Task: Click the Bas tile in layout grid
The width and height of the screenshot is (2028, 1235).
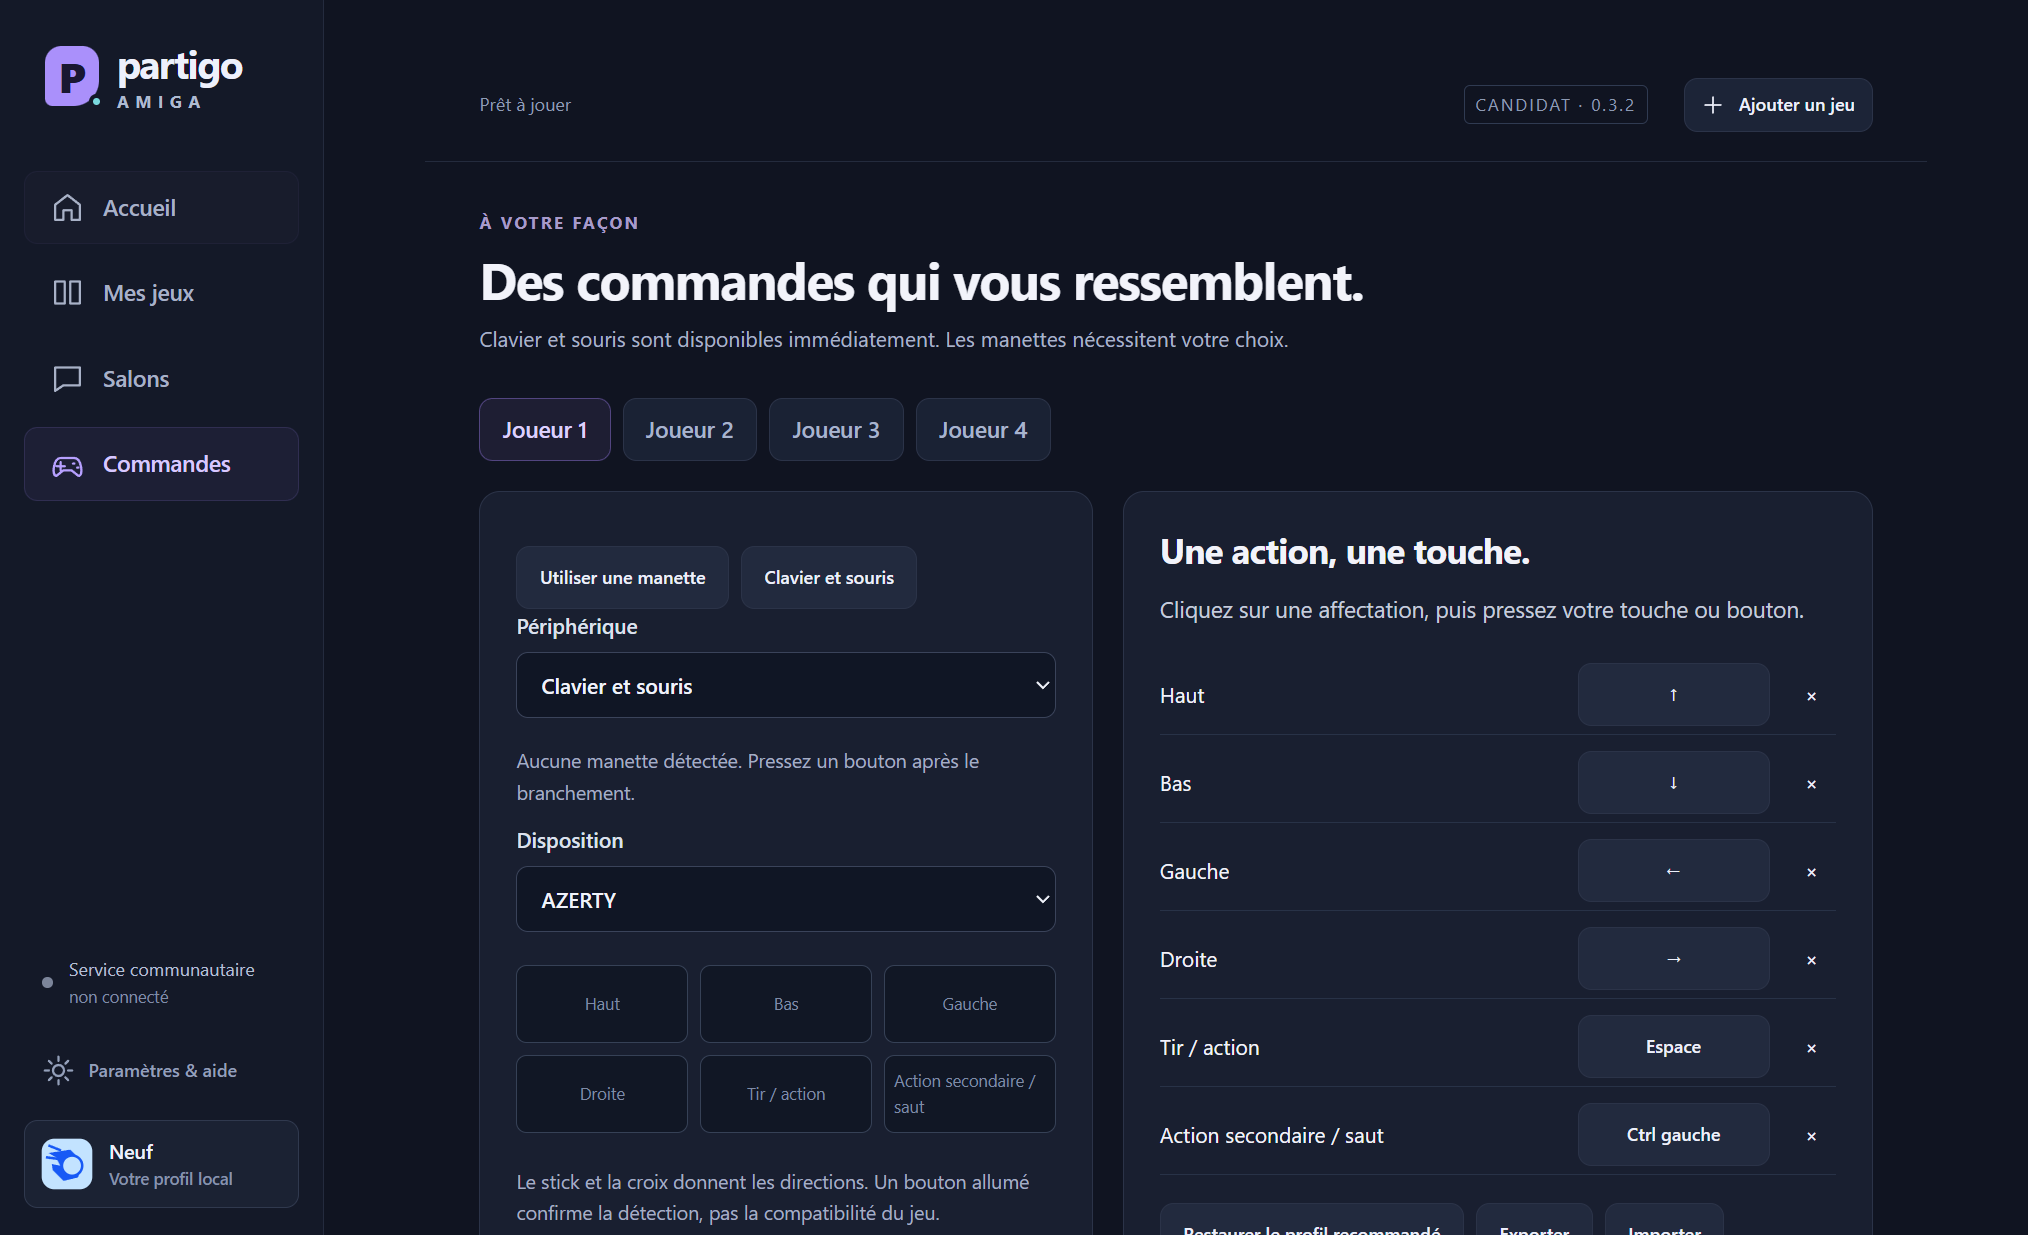Action: 786,1004
